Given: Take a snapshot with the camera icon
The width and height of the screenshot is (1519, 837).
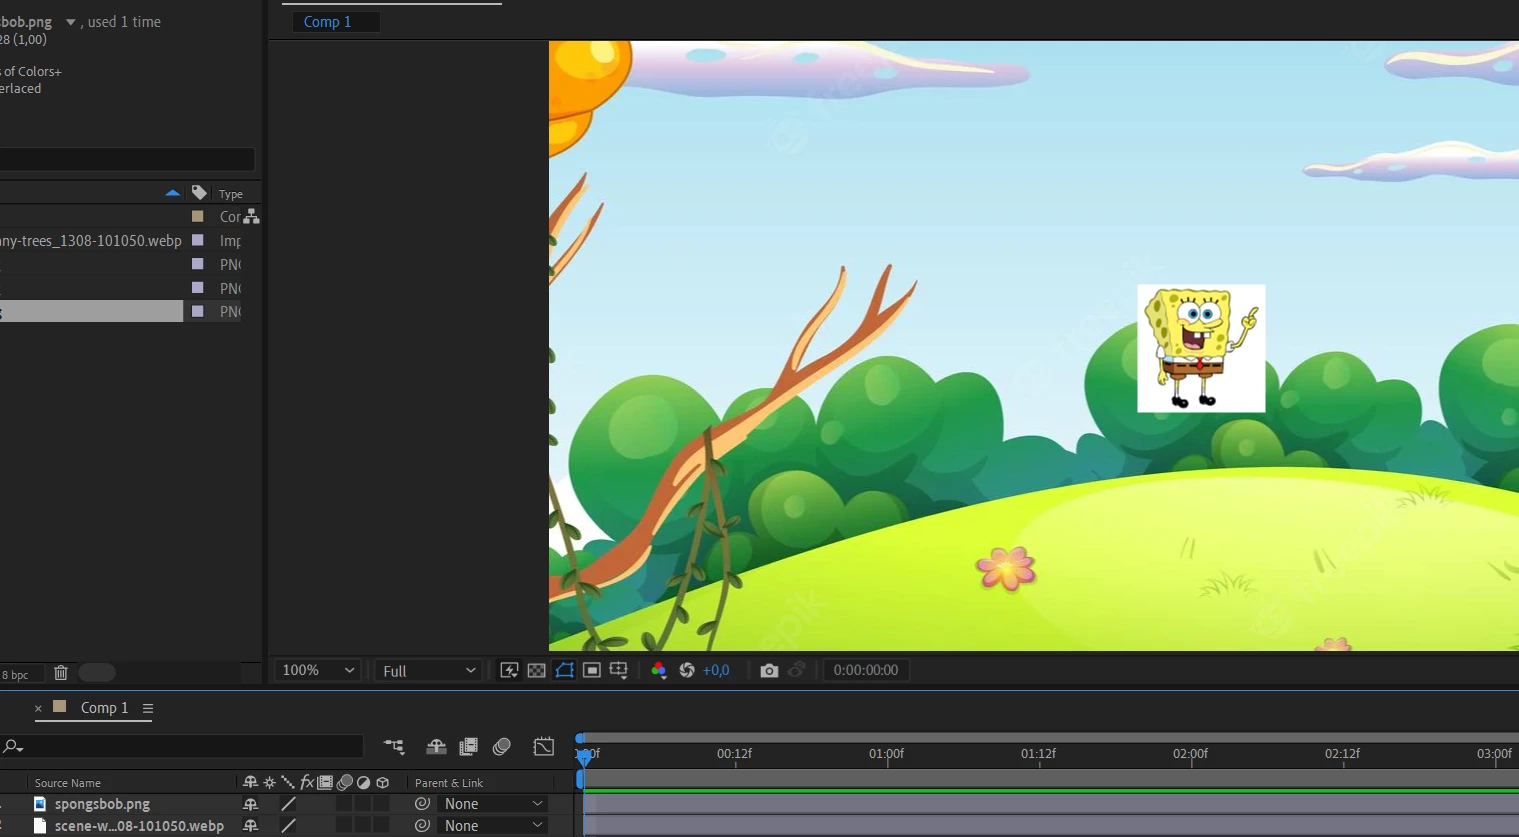Looking at the screenshot, I should [769, 670].
